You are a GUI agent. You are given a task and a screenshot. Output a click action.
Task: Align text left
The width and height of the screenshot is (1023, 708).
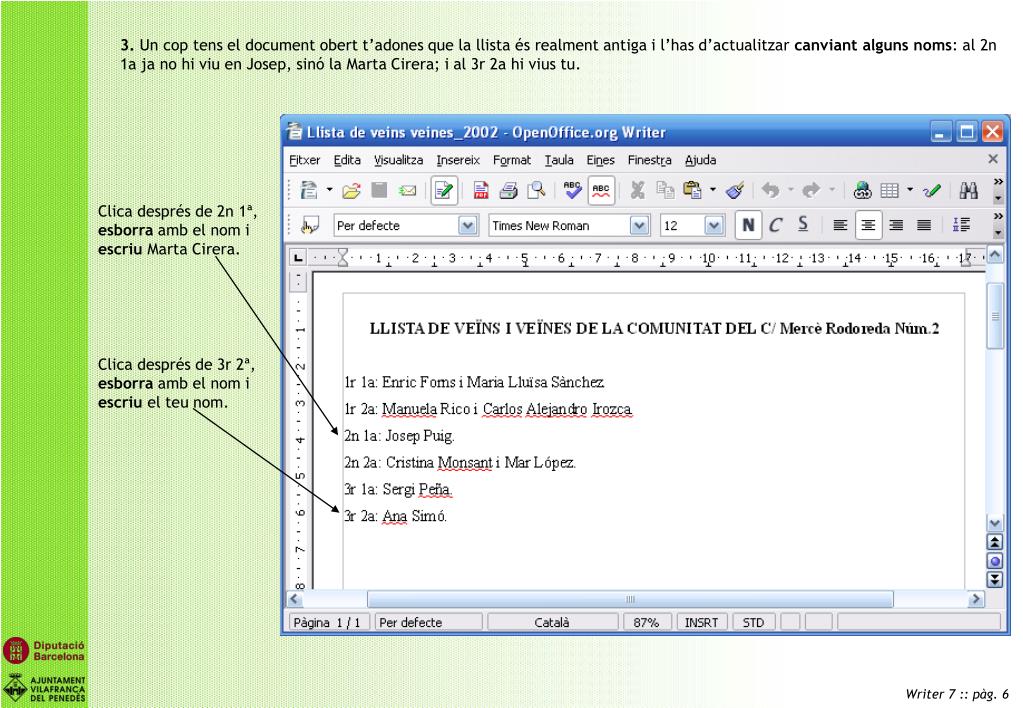pyautogui.click(x=840, y=226)
